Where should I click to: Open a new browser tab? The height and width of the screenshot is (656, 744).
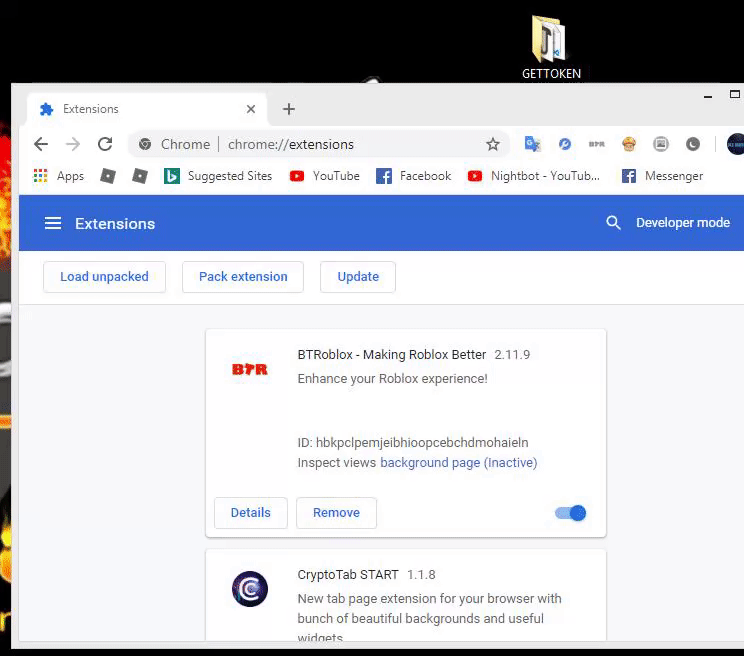(288, 109)
